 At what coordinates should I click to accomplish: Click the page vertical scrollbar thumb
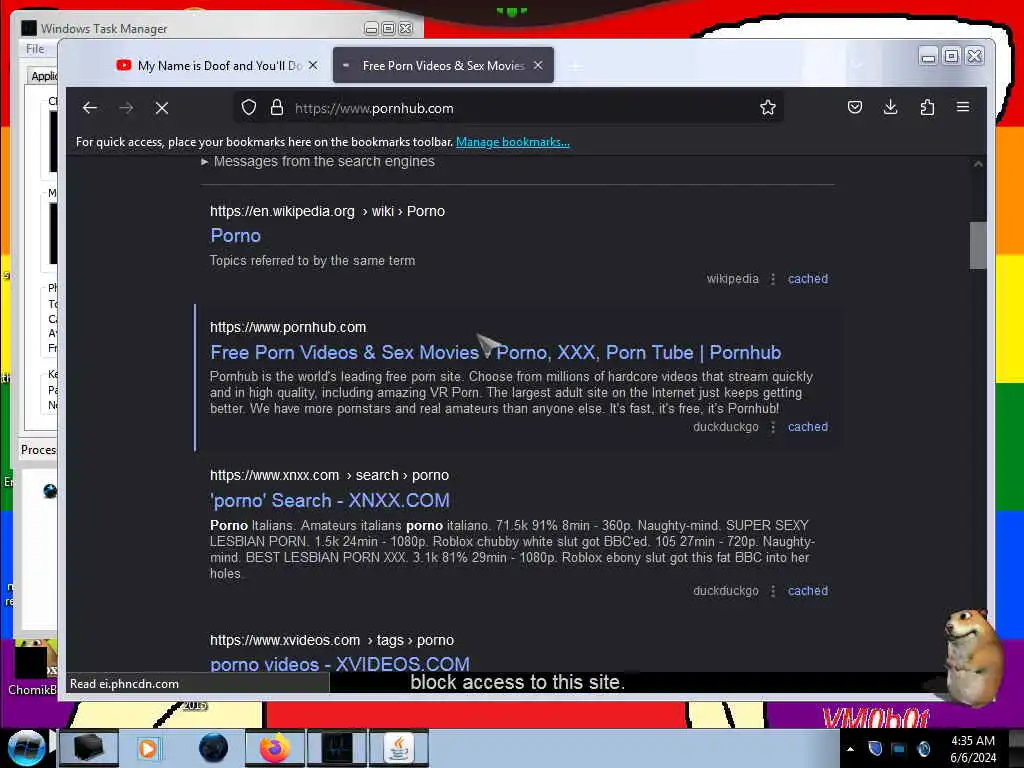click(978, 246)
